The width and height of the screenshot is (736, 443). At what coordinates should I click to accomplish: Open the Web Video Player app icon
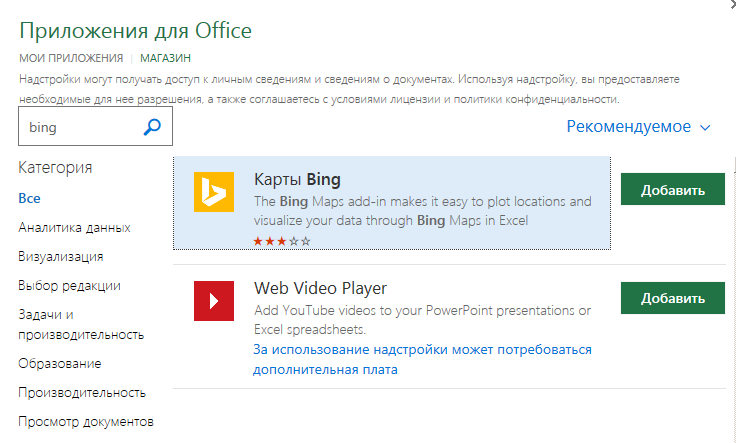[x=214, y=301]
